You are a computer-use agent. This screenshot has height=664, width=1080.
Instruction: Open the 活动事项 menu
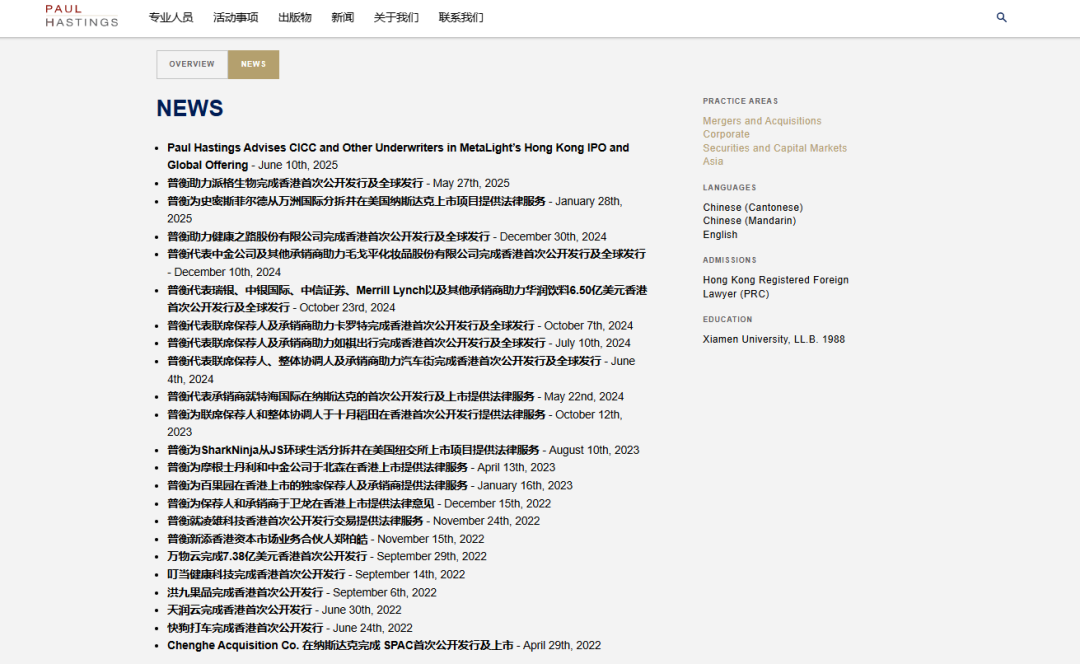(x=236, y=17)
